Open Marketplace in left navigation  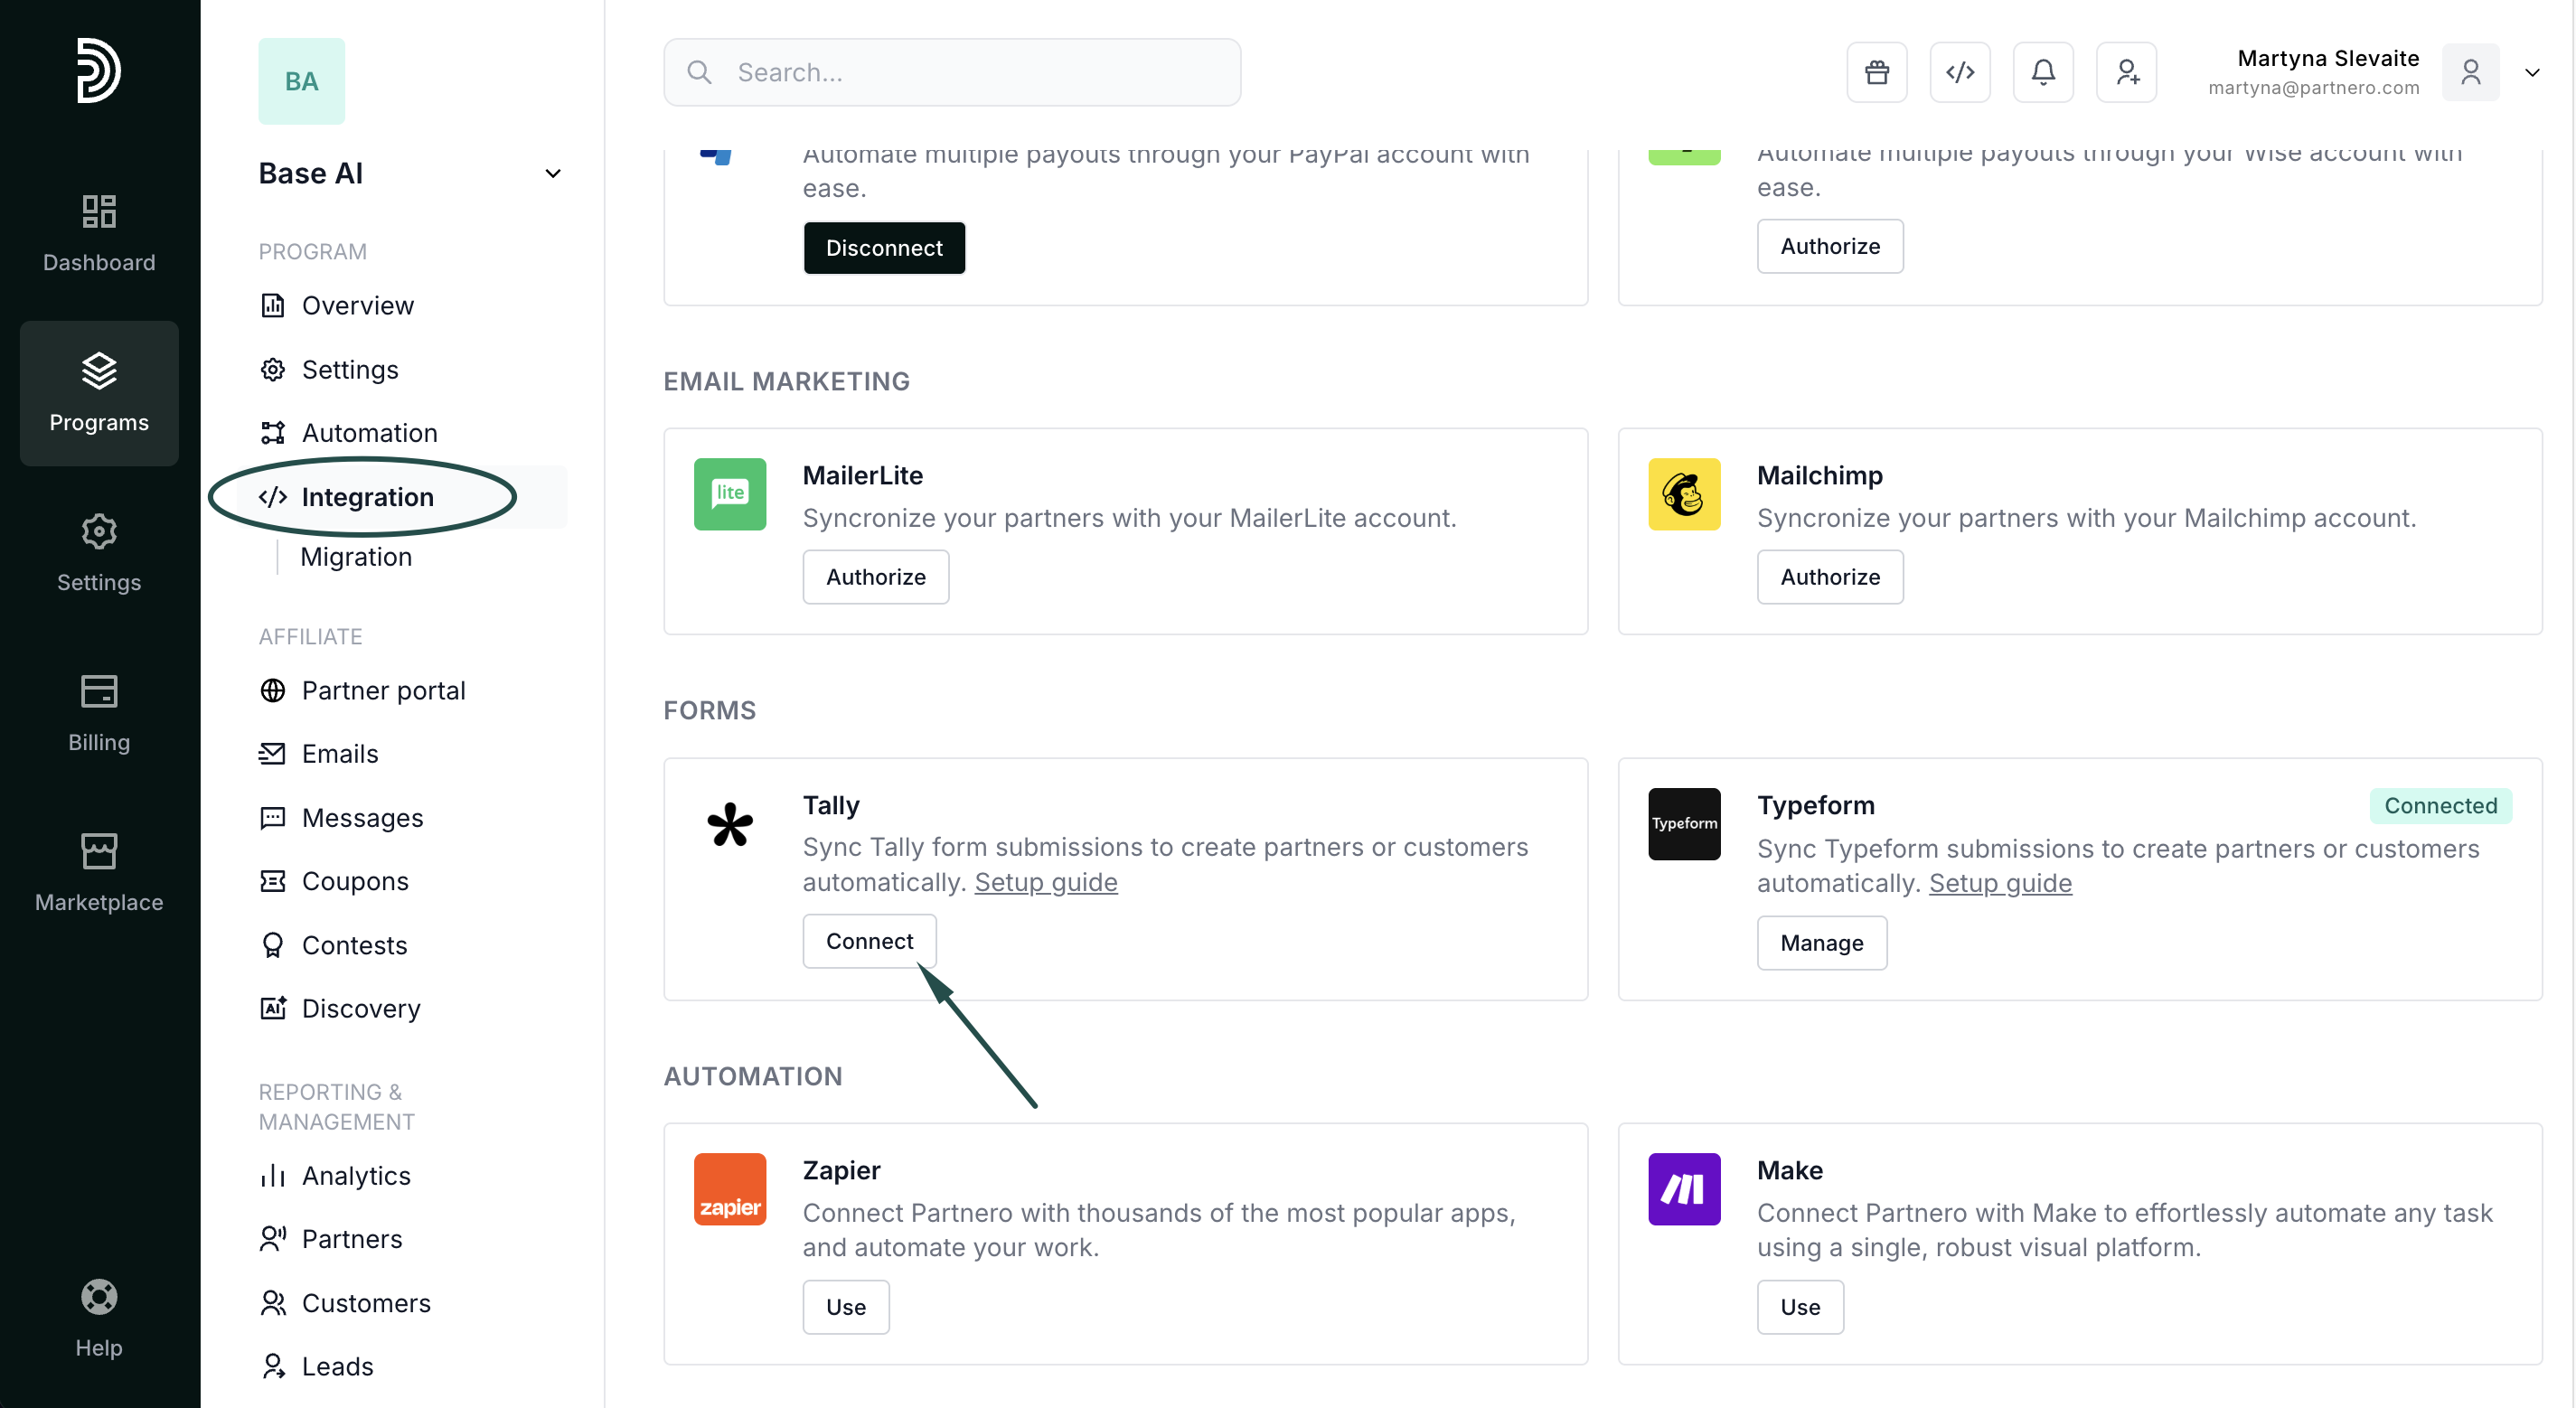98,872
